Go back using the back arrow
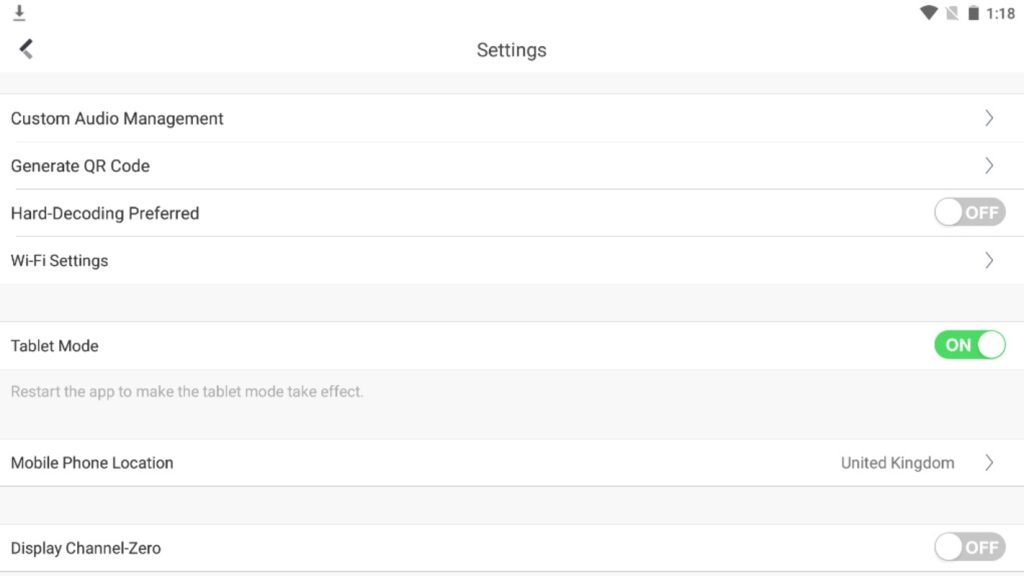The width and height of the screenshot is (1024, 576). [26, 49]
